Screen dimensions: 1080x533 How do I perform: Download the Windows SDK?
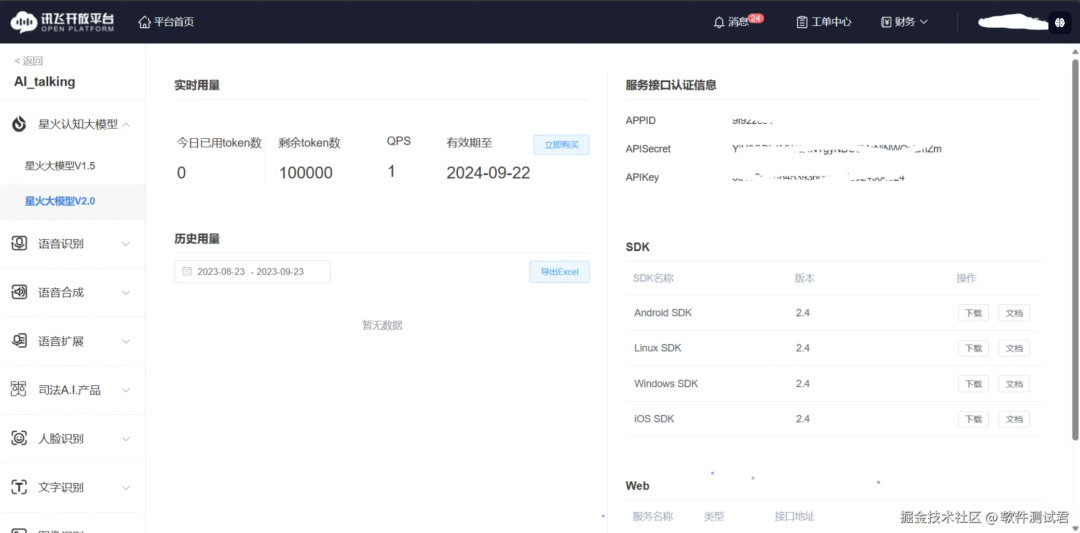click(973, 384)
